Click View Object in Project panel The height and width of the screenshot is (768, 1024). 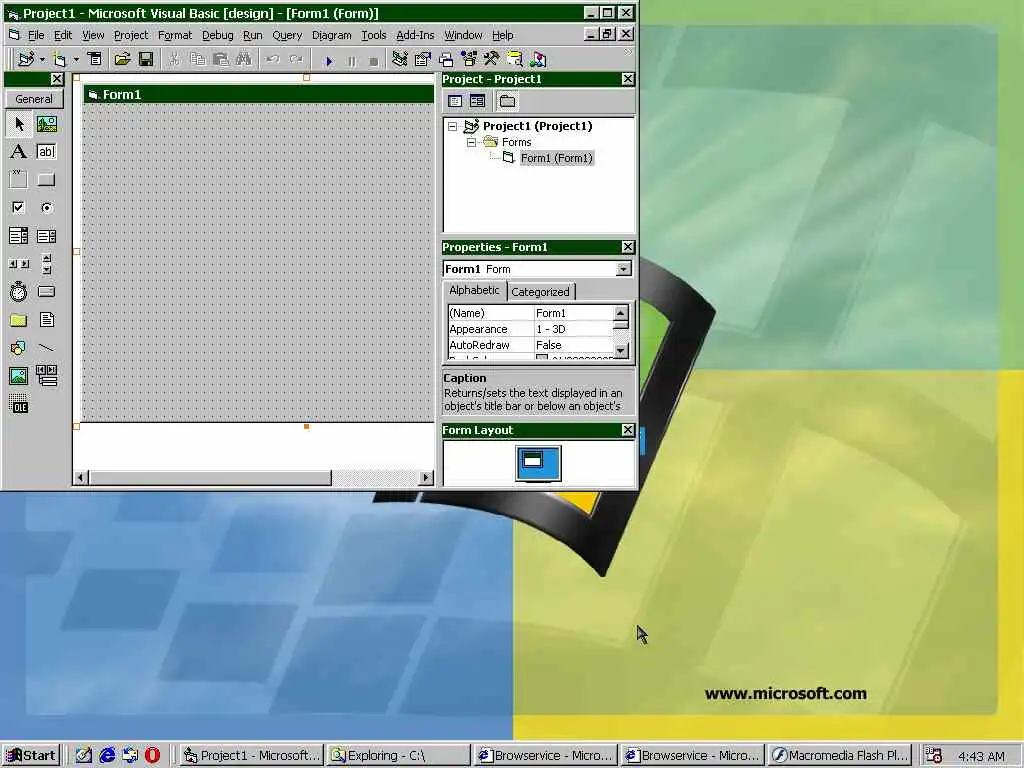pos(478,101)
